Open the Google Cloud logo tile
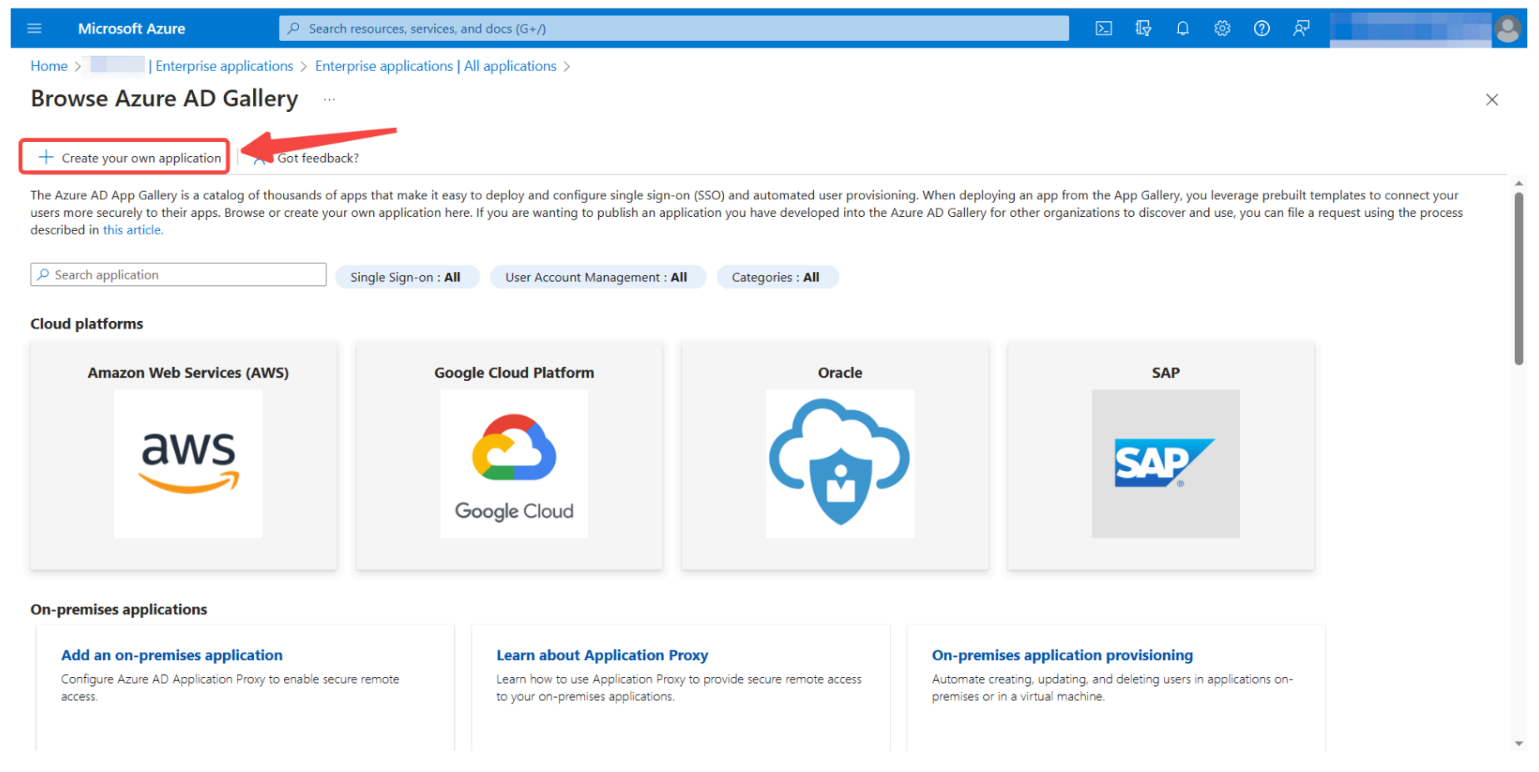The width and height of the screenshot is (1539, 772). [514, 464]
